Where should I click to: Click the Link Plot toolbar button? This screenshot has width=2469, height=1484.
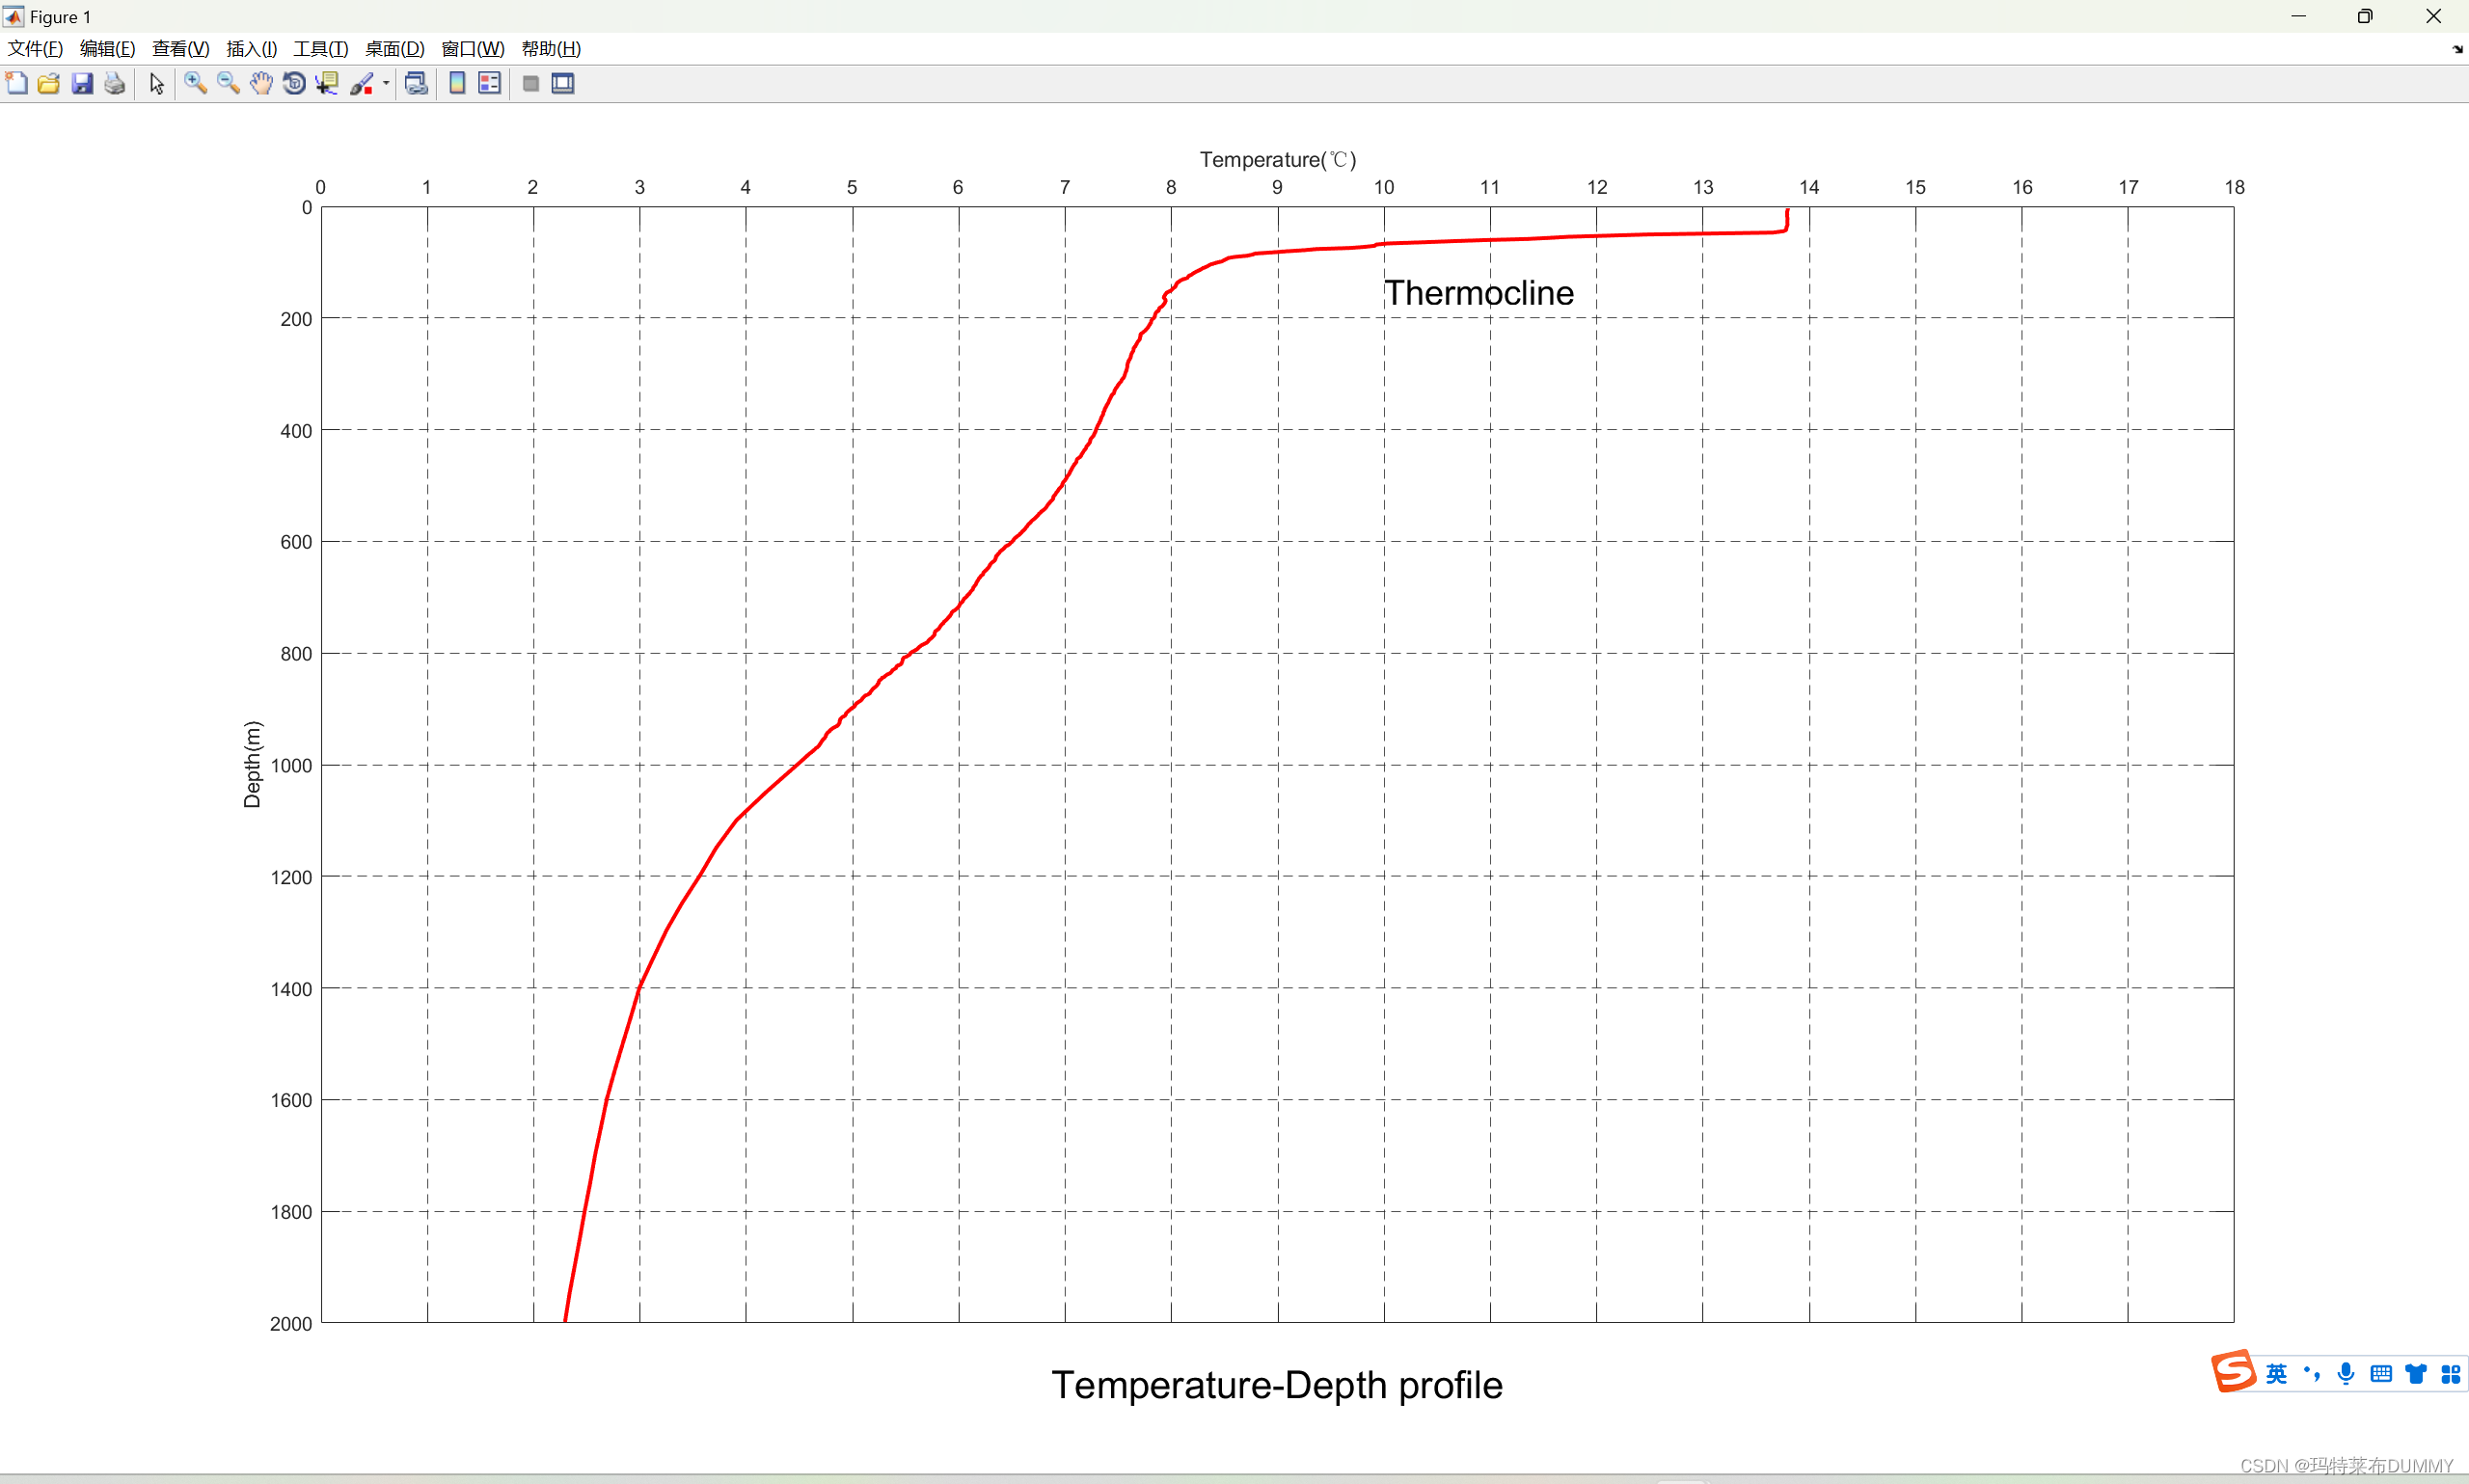(416, 84)
